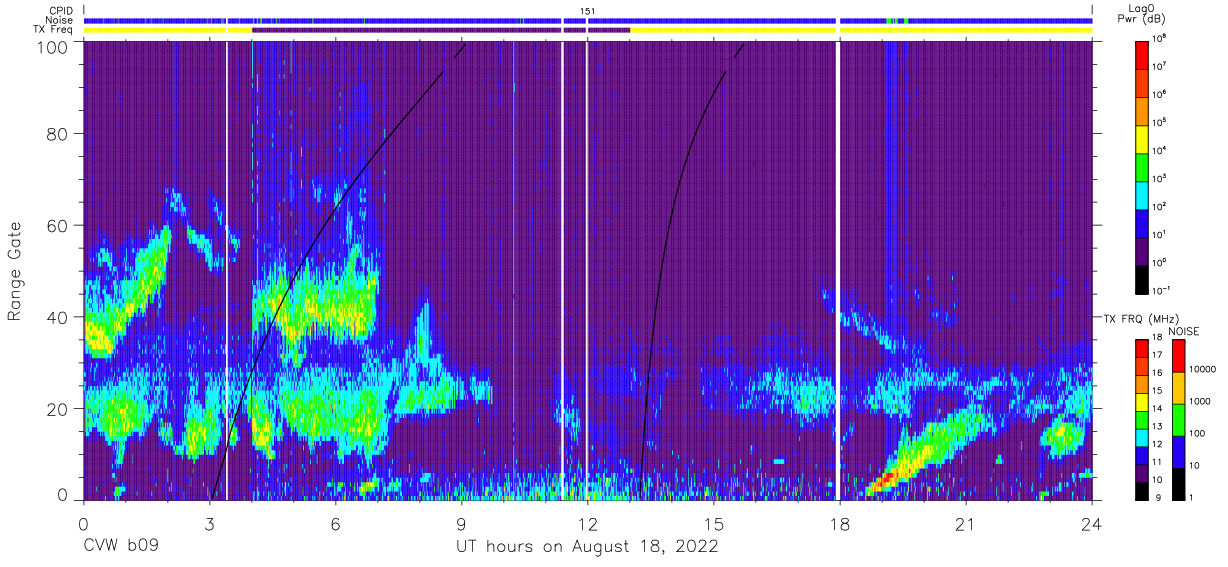This screenshot has width=1228, height=567.
Task: Select the "15" UT hour tick on x-axis
Action: pos(714,523)
